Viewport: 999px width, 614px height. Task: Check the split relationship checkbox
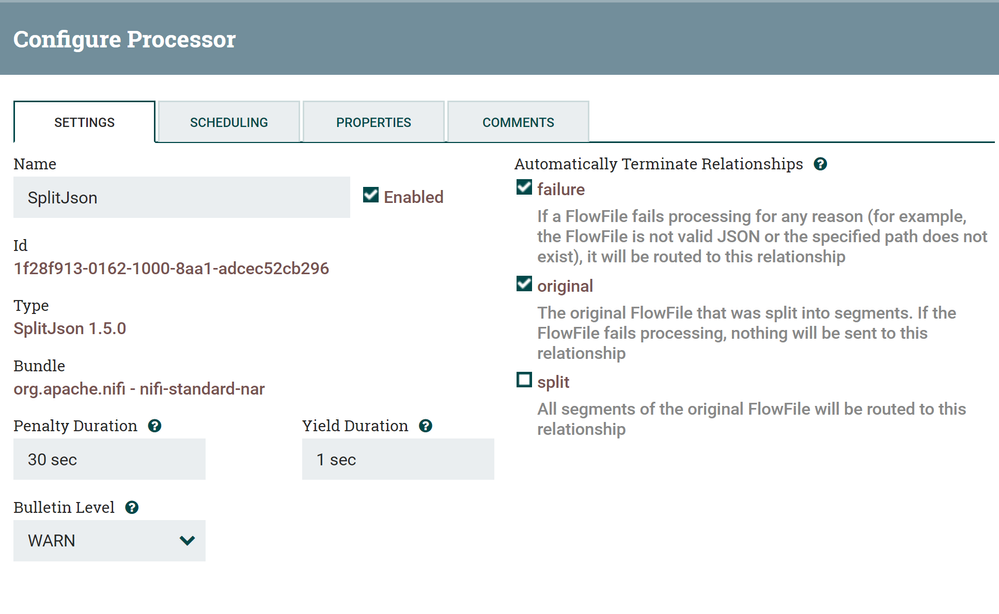click(523, 381)
